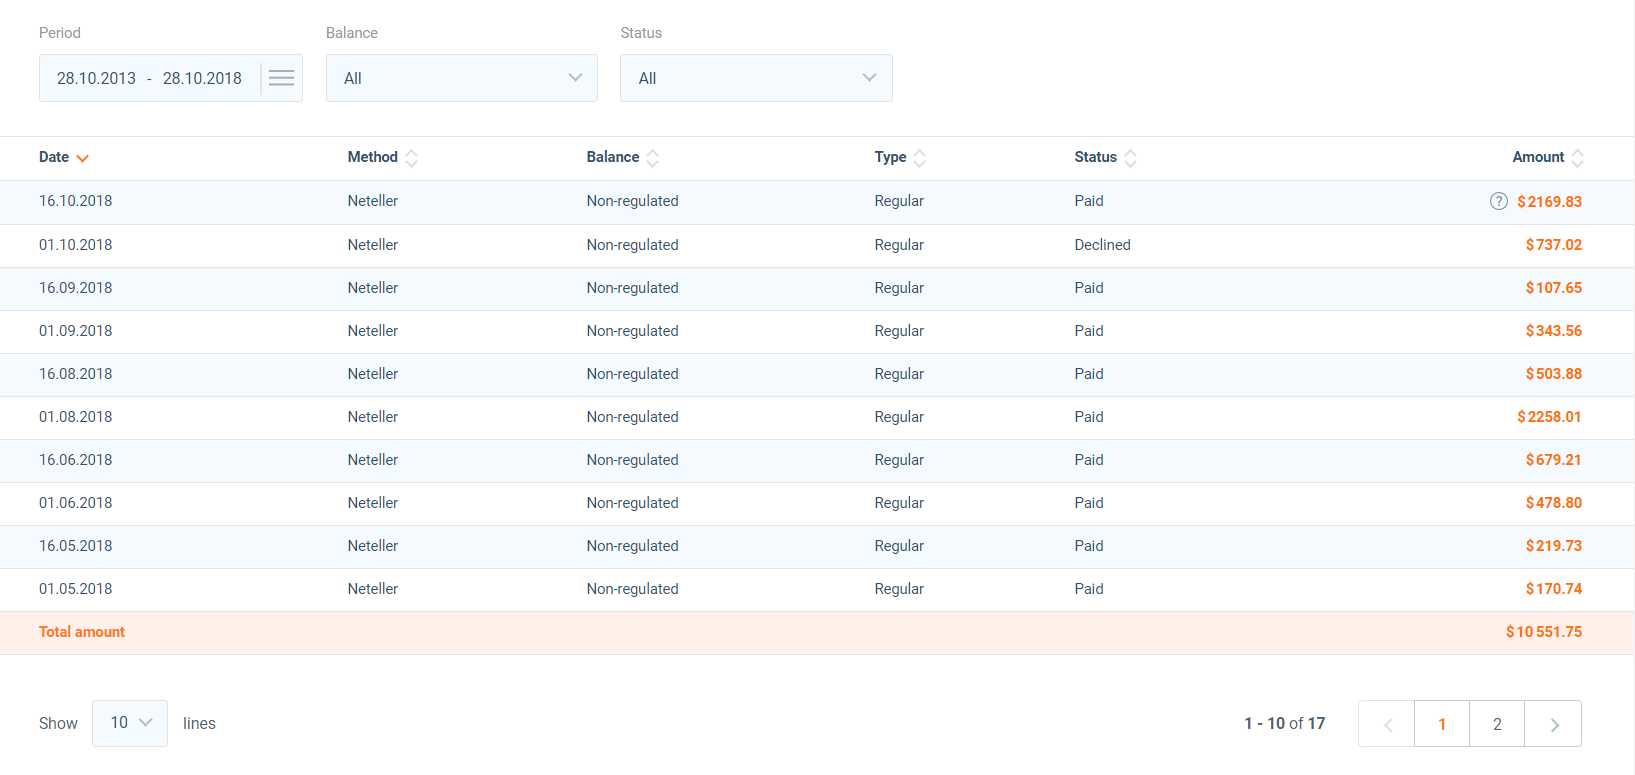This screenshot has width=1635, height=775.
Task: Click the $2258.01 amount
Action: (1549, 417)
